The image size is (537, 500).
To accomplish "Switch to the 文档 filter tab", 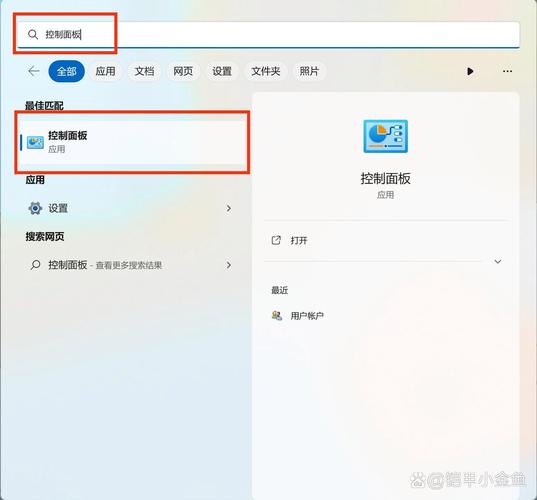I will point(144,71).
